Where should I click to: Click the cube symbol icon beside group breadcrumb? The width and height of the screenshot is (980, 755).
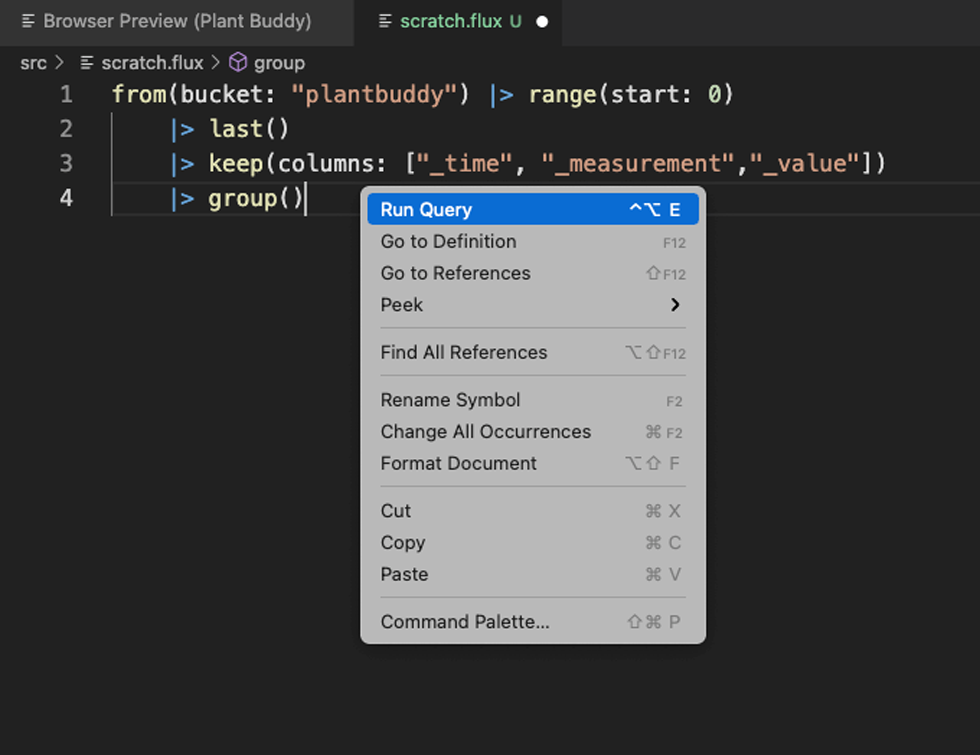pos(237,62)
